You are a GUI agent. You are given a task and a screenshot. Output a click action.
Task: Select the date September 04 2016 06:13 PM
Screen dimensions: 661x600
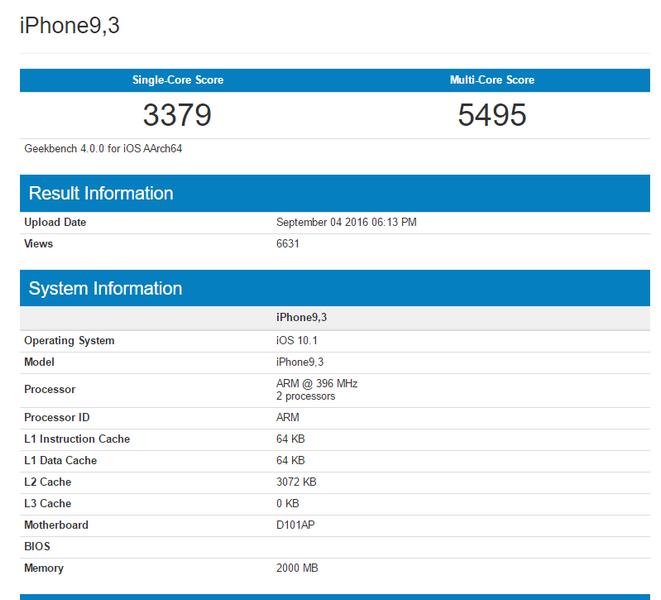click(x=346, y=222)
